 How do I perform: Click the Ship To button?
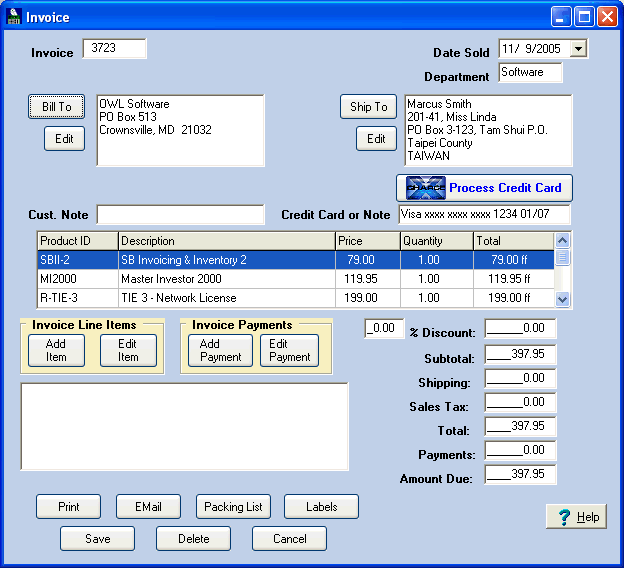(x=369, y=107)
